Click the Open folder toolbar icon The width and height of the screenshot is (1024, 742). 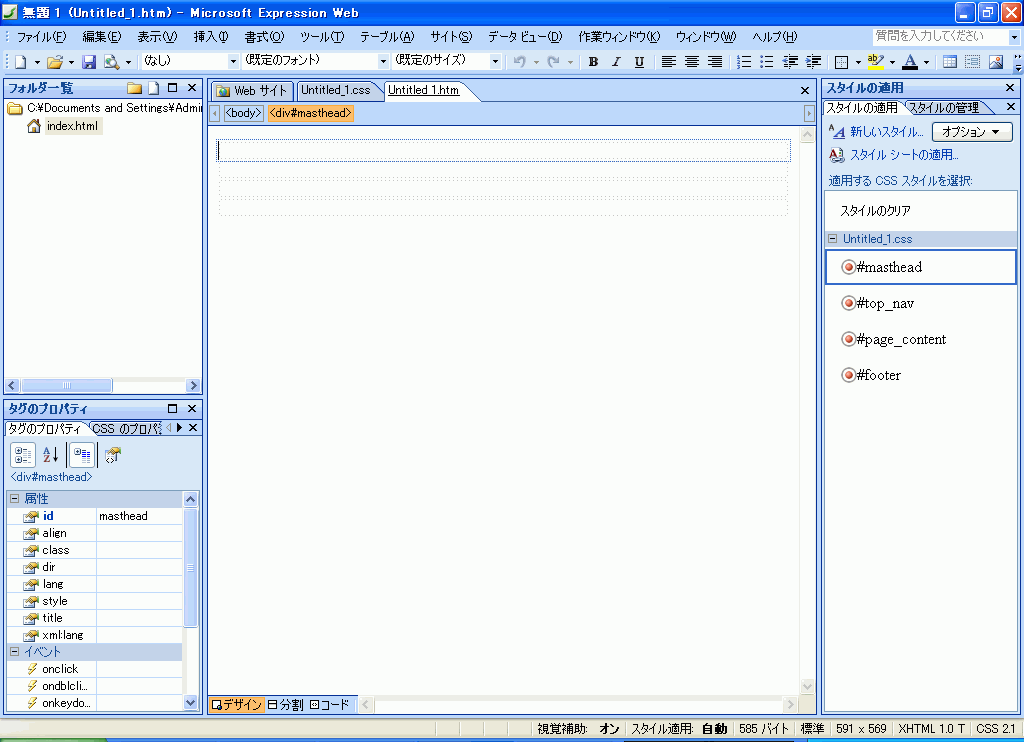(55, 61)
